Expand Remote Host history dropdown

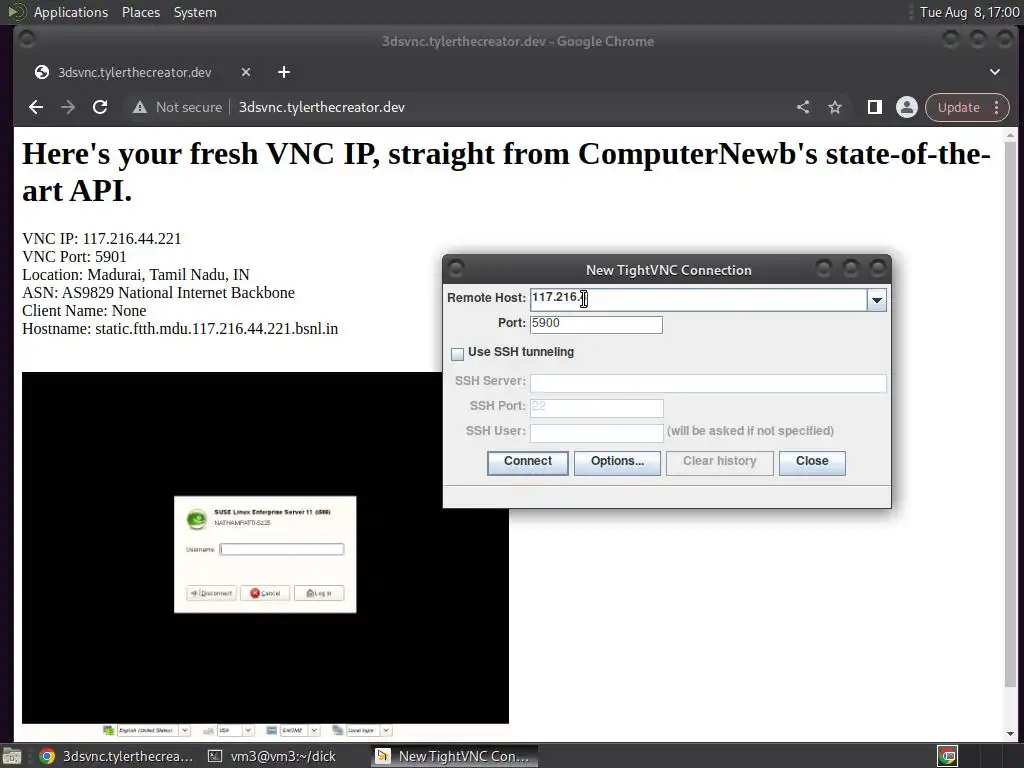coord(876,300)
